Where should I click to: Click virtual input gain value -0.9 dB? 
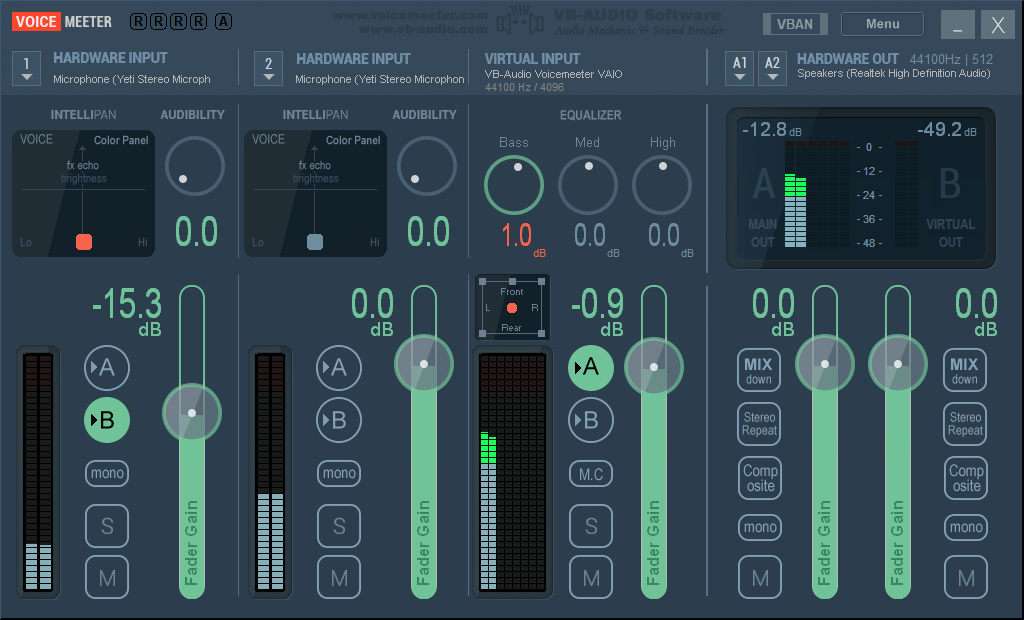pyautogui.click(x=598, y=312)
